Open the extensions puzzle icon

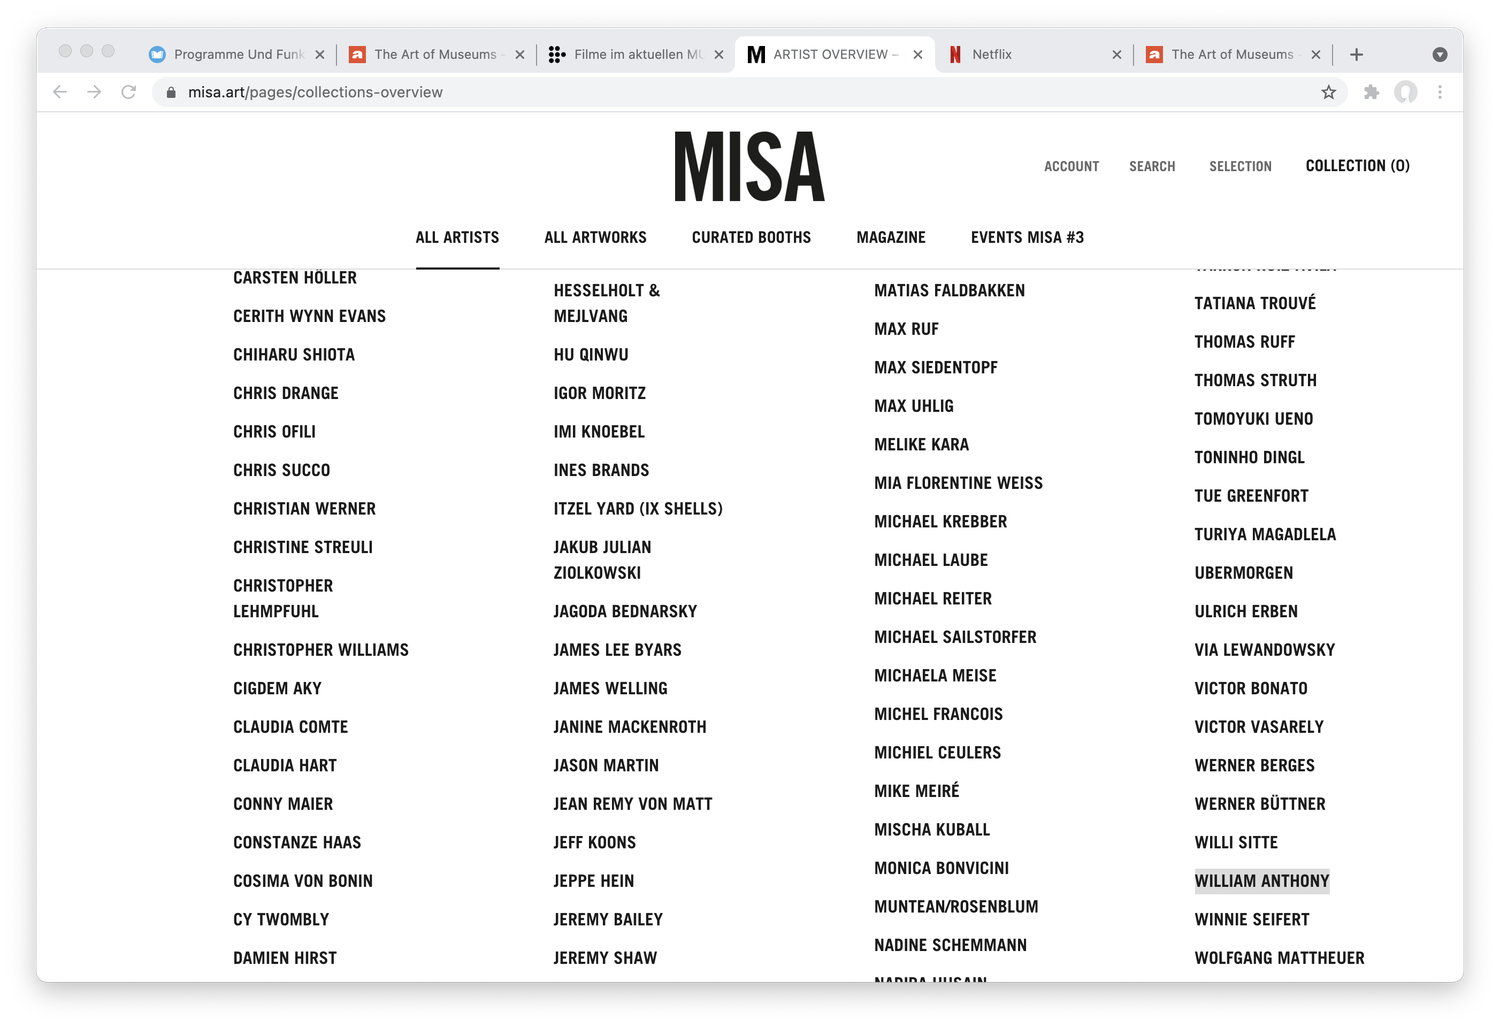point(1371,92)
